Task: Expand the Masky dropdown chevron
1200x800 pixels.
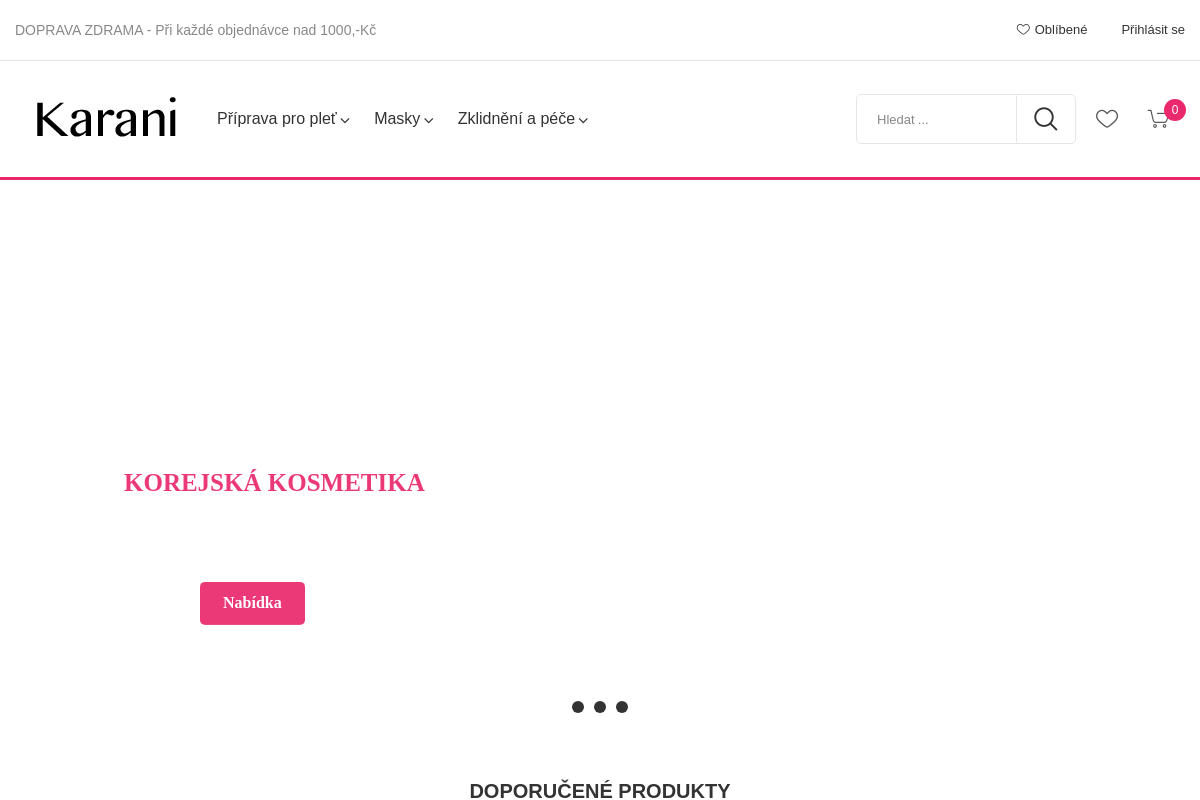Action: (x=429, y=121)
